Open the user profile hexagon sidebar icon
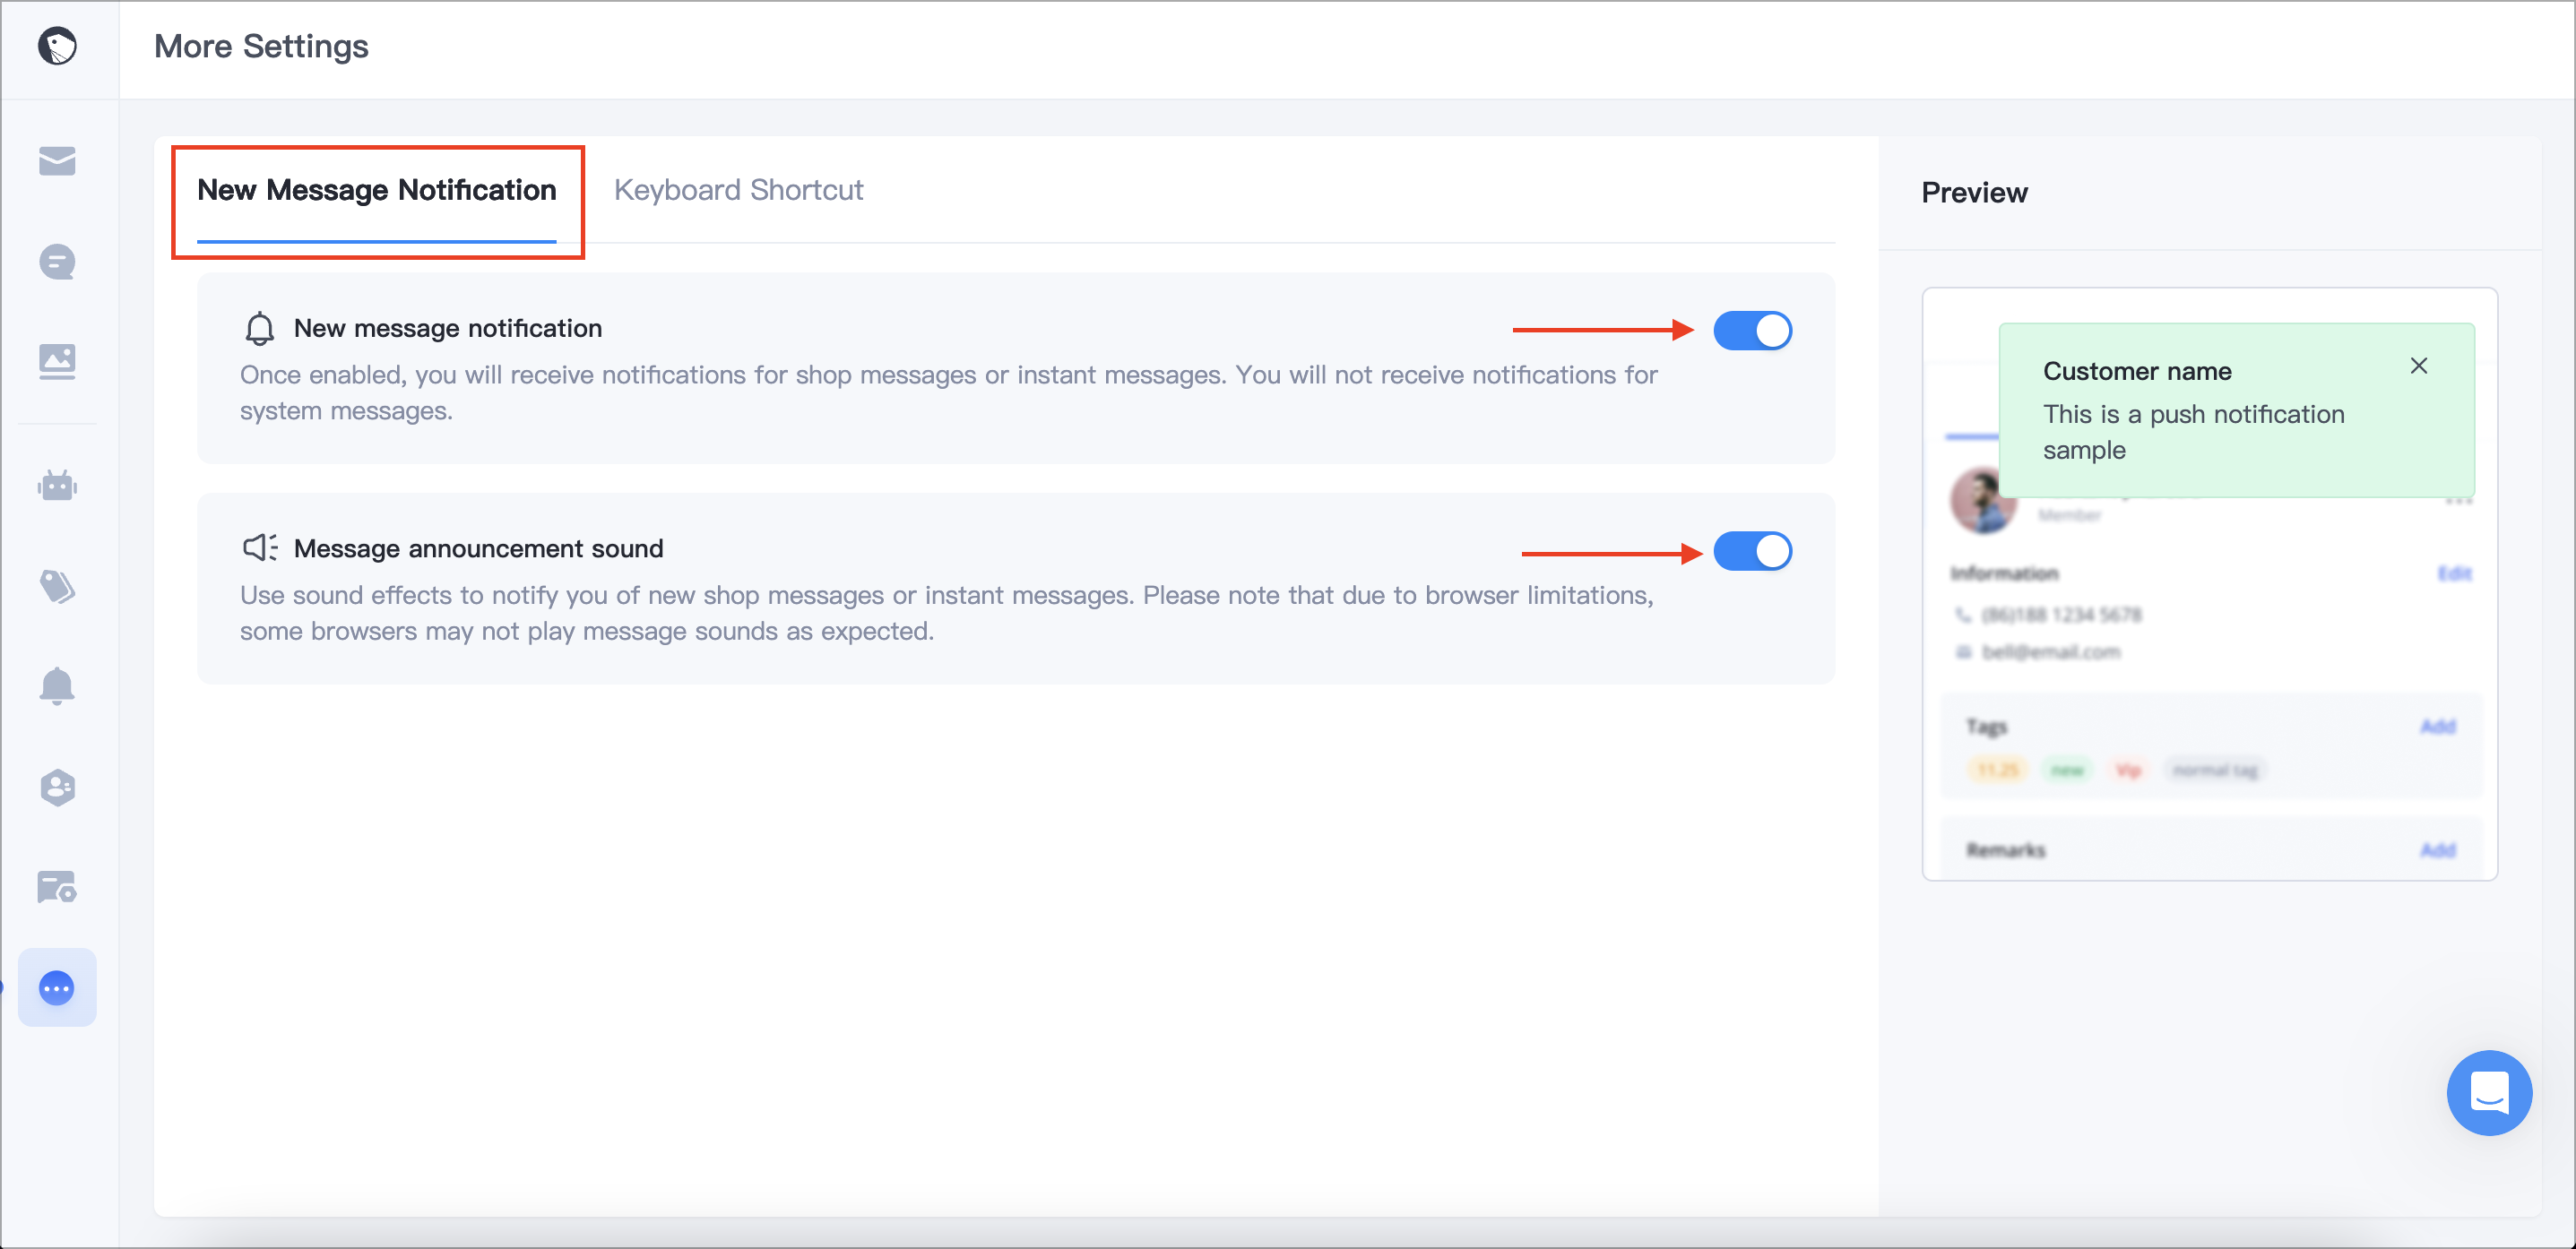Image resolution: width=2576 pixels, height=1249 pixels. coord(57,788)
